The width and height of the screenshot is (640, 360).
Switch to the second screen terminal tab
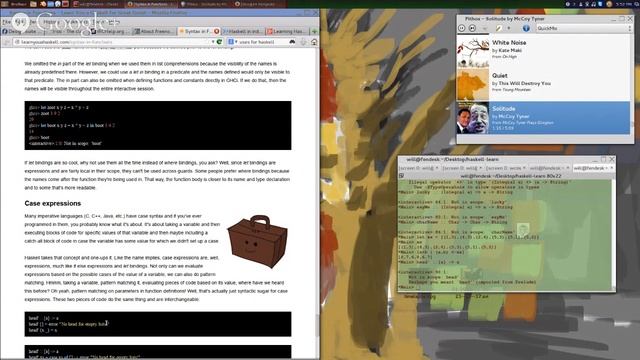462,168
